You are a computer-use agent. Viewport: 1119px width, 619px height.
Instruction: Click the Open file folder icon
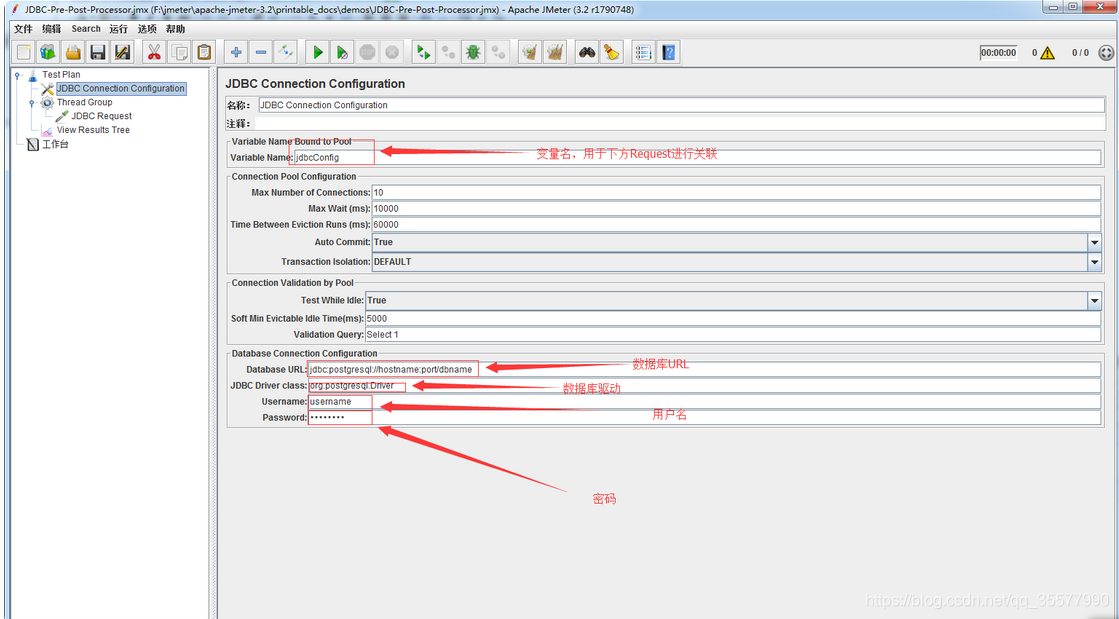pyautogui.click(x=73, y=52)
